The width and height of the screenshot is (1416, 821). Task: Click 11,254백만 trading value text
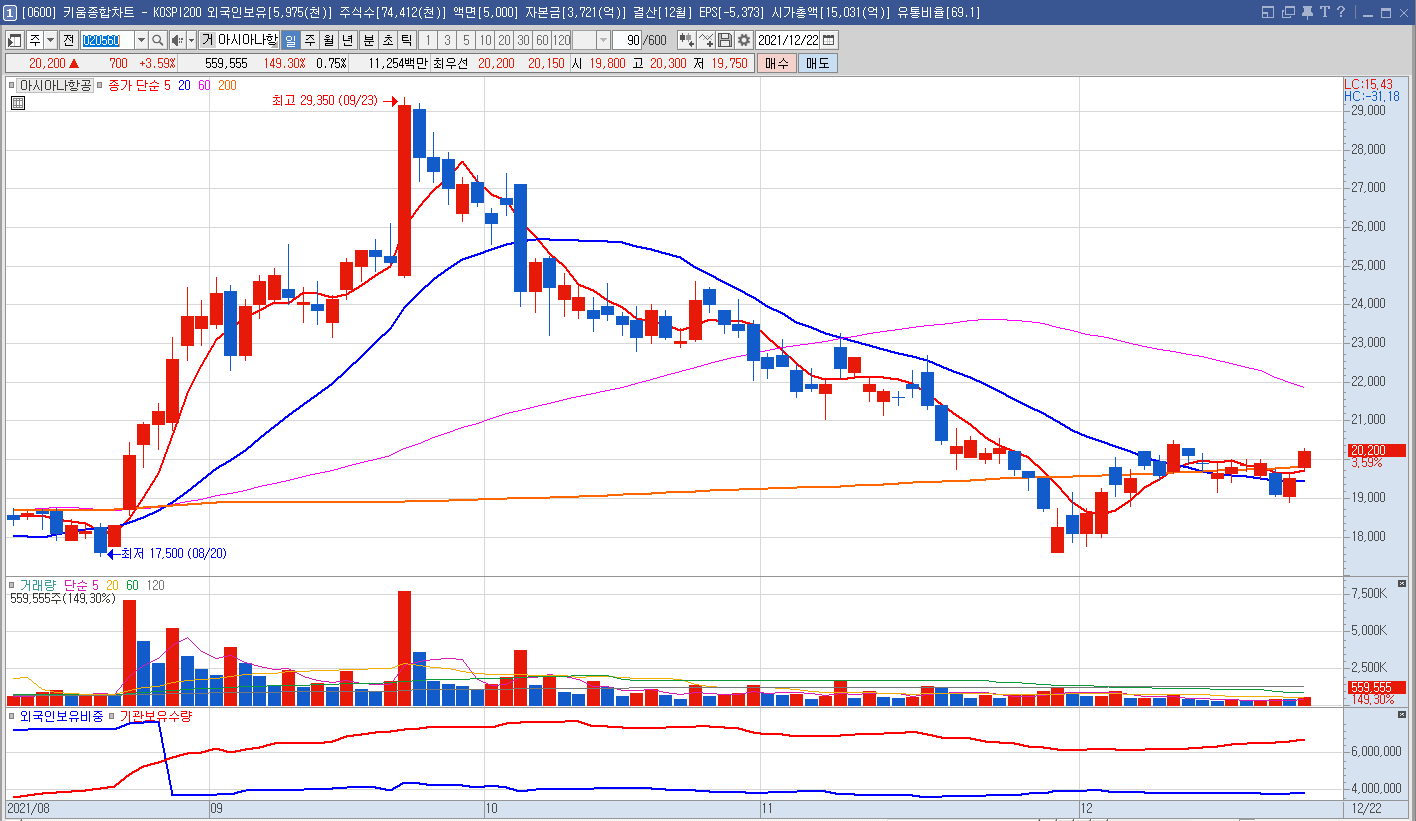(397, 63)
